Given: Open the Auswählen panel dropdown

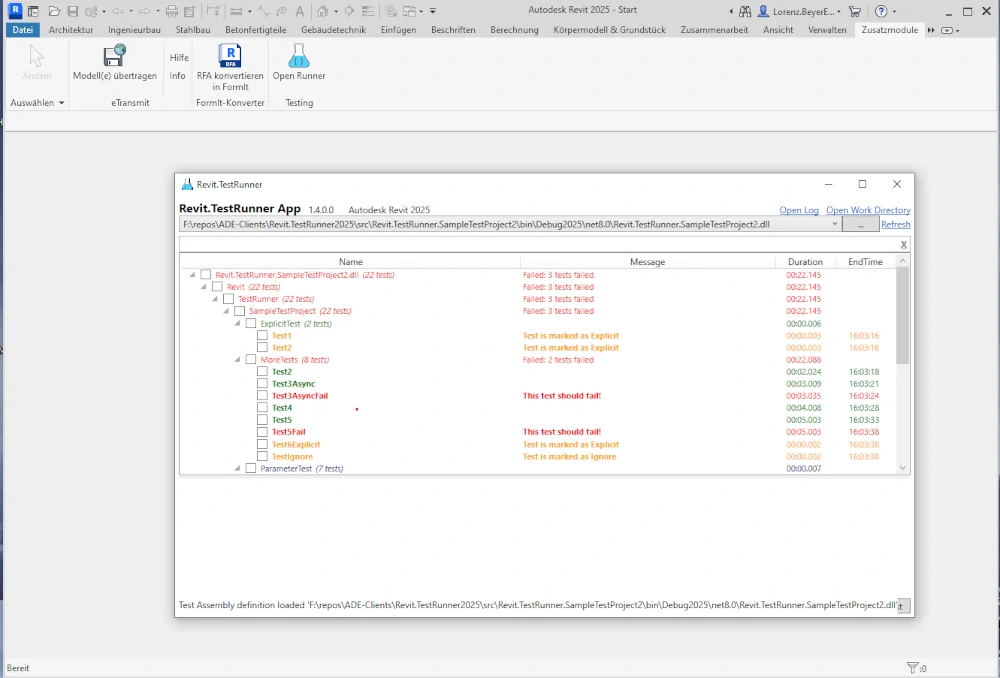Looking at the screenshot, I should click(62, 103).
